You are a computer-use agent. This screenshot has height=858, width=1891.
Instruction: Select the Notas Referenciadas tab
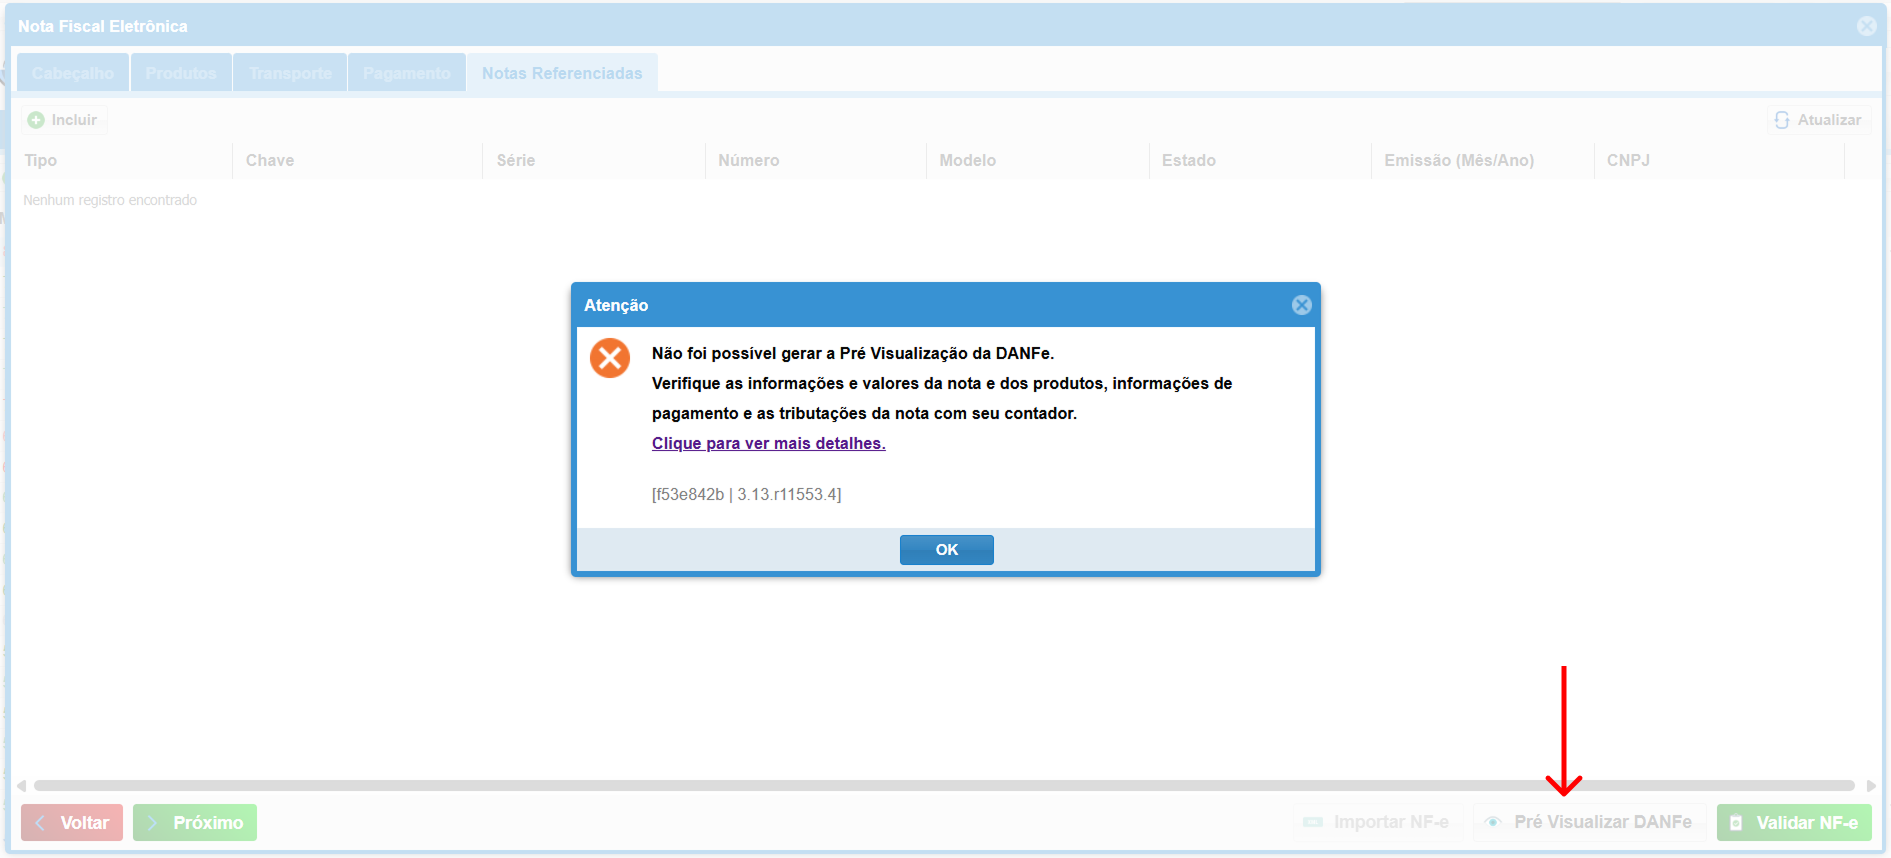562,73
